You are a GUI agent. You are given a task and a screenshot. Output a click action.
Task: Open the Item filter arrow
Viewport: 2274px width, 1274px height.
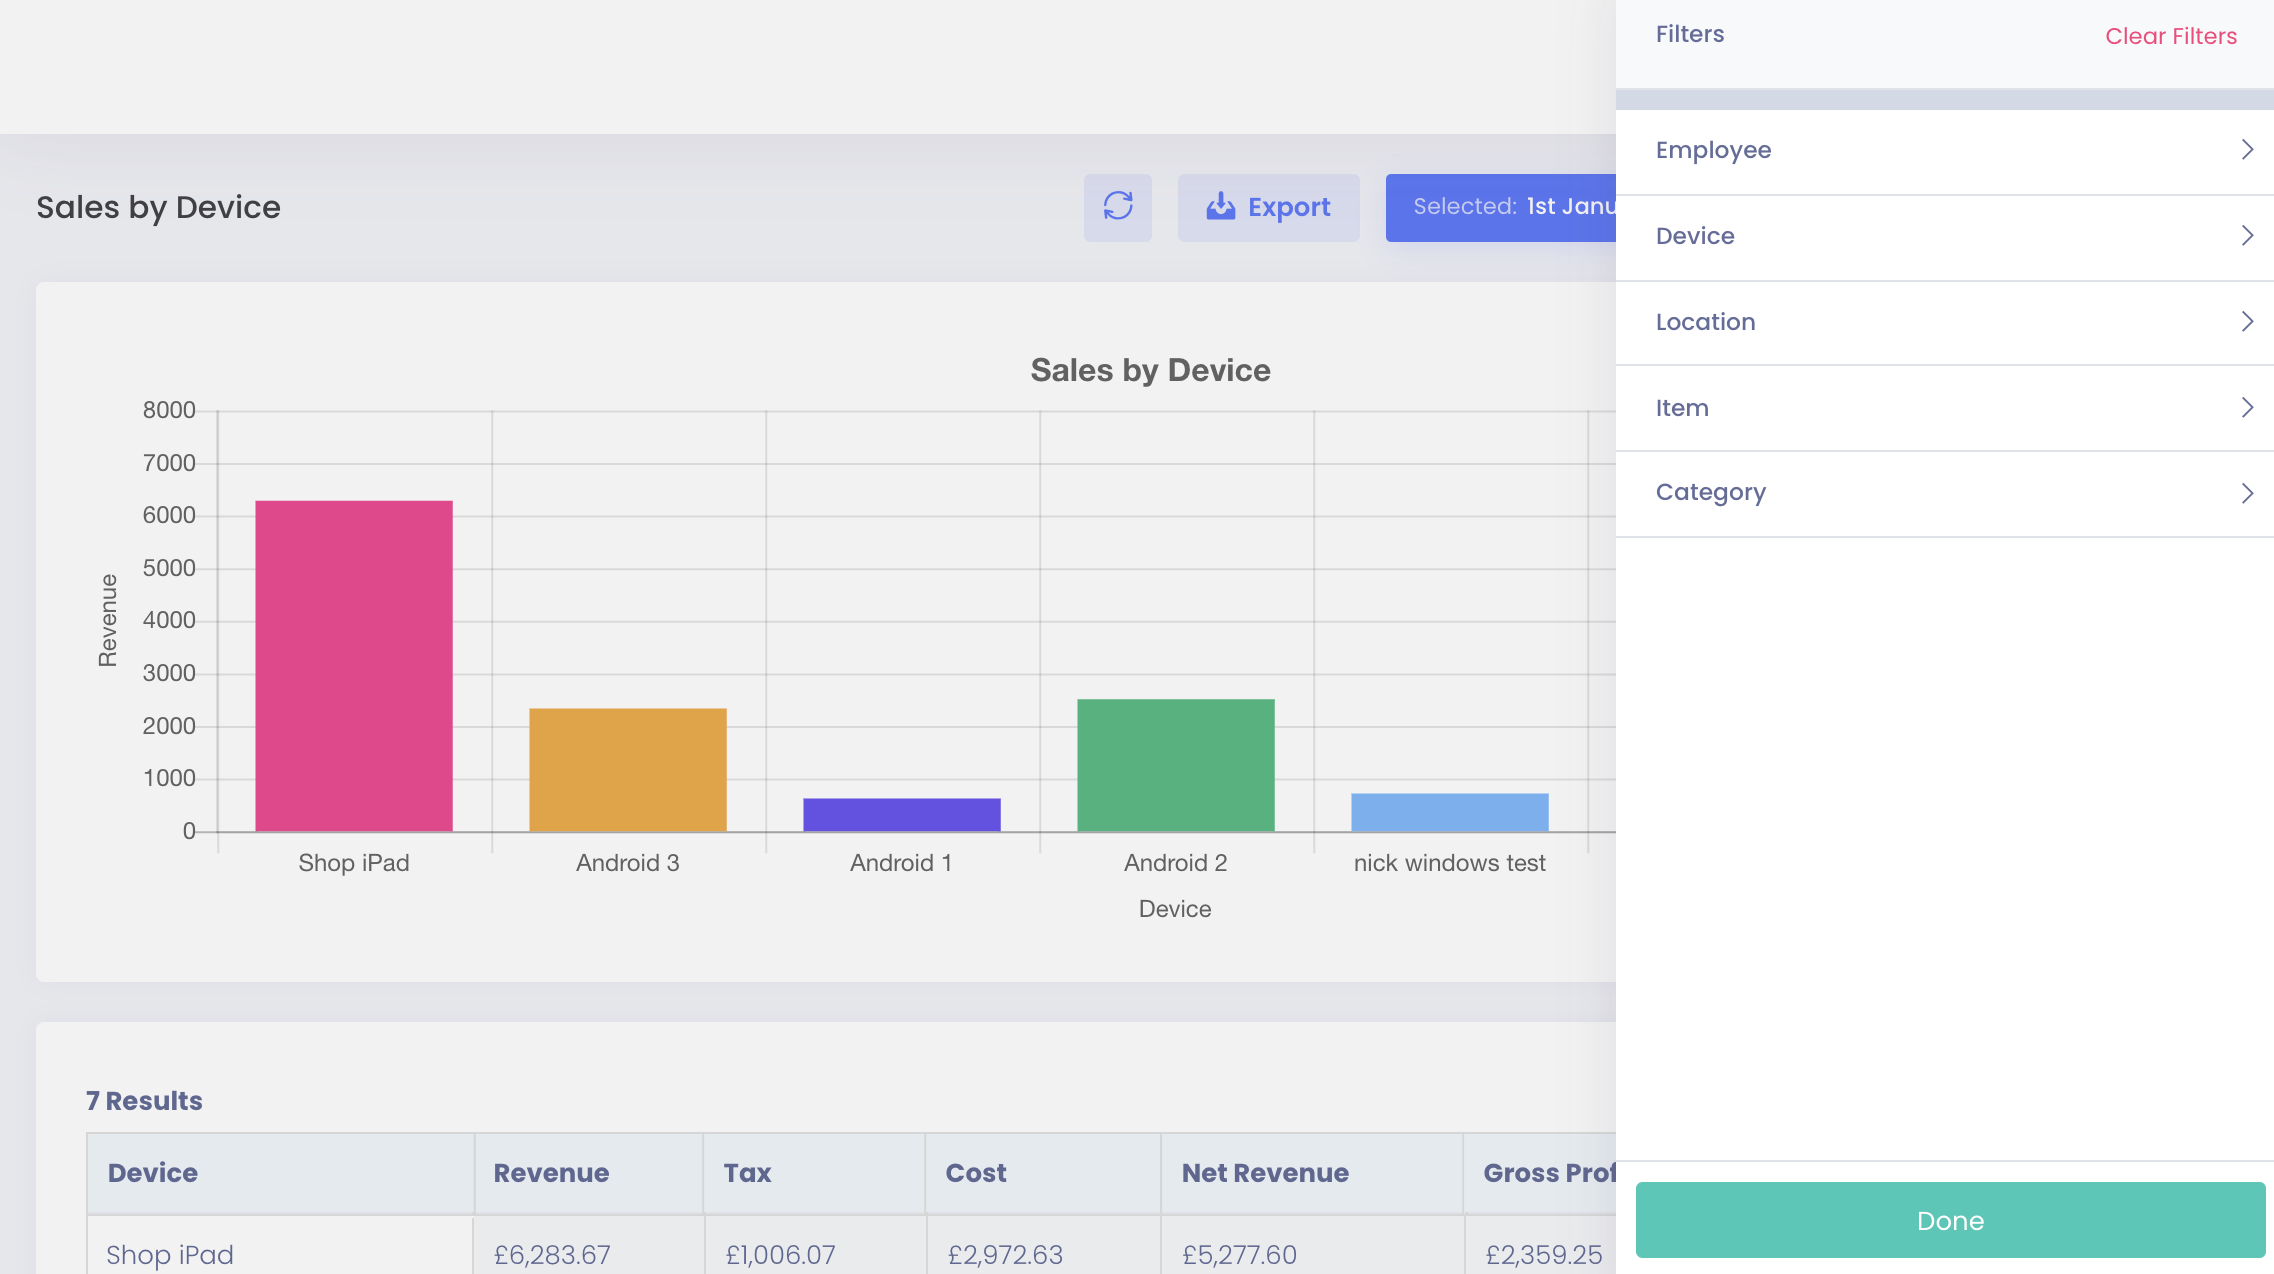pos(2246,408)
